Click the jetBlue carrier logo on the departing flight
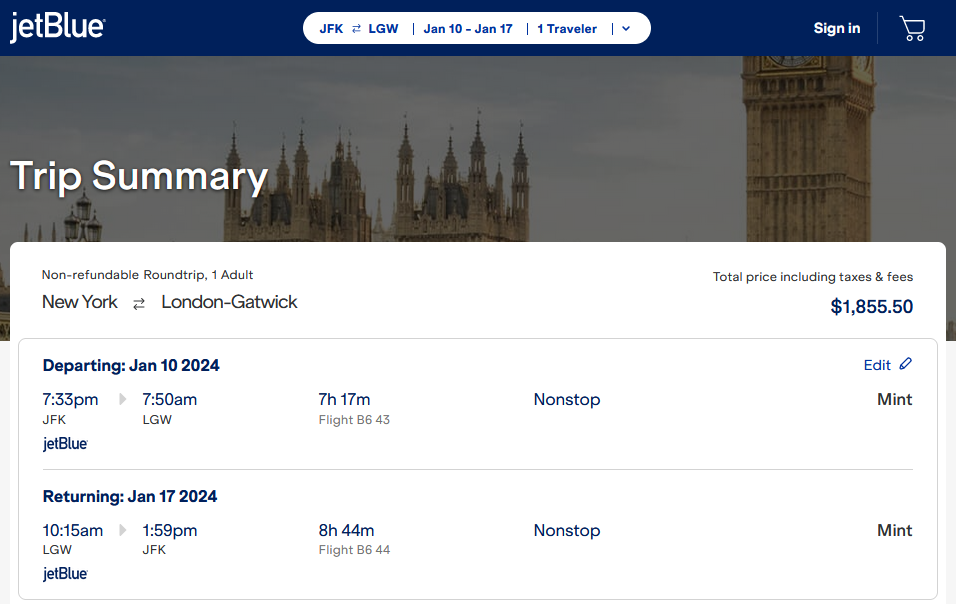This screenshot has width=956, height=604. click(64, 443)
